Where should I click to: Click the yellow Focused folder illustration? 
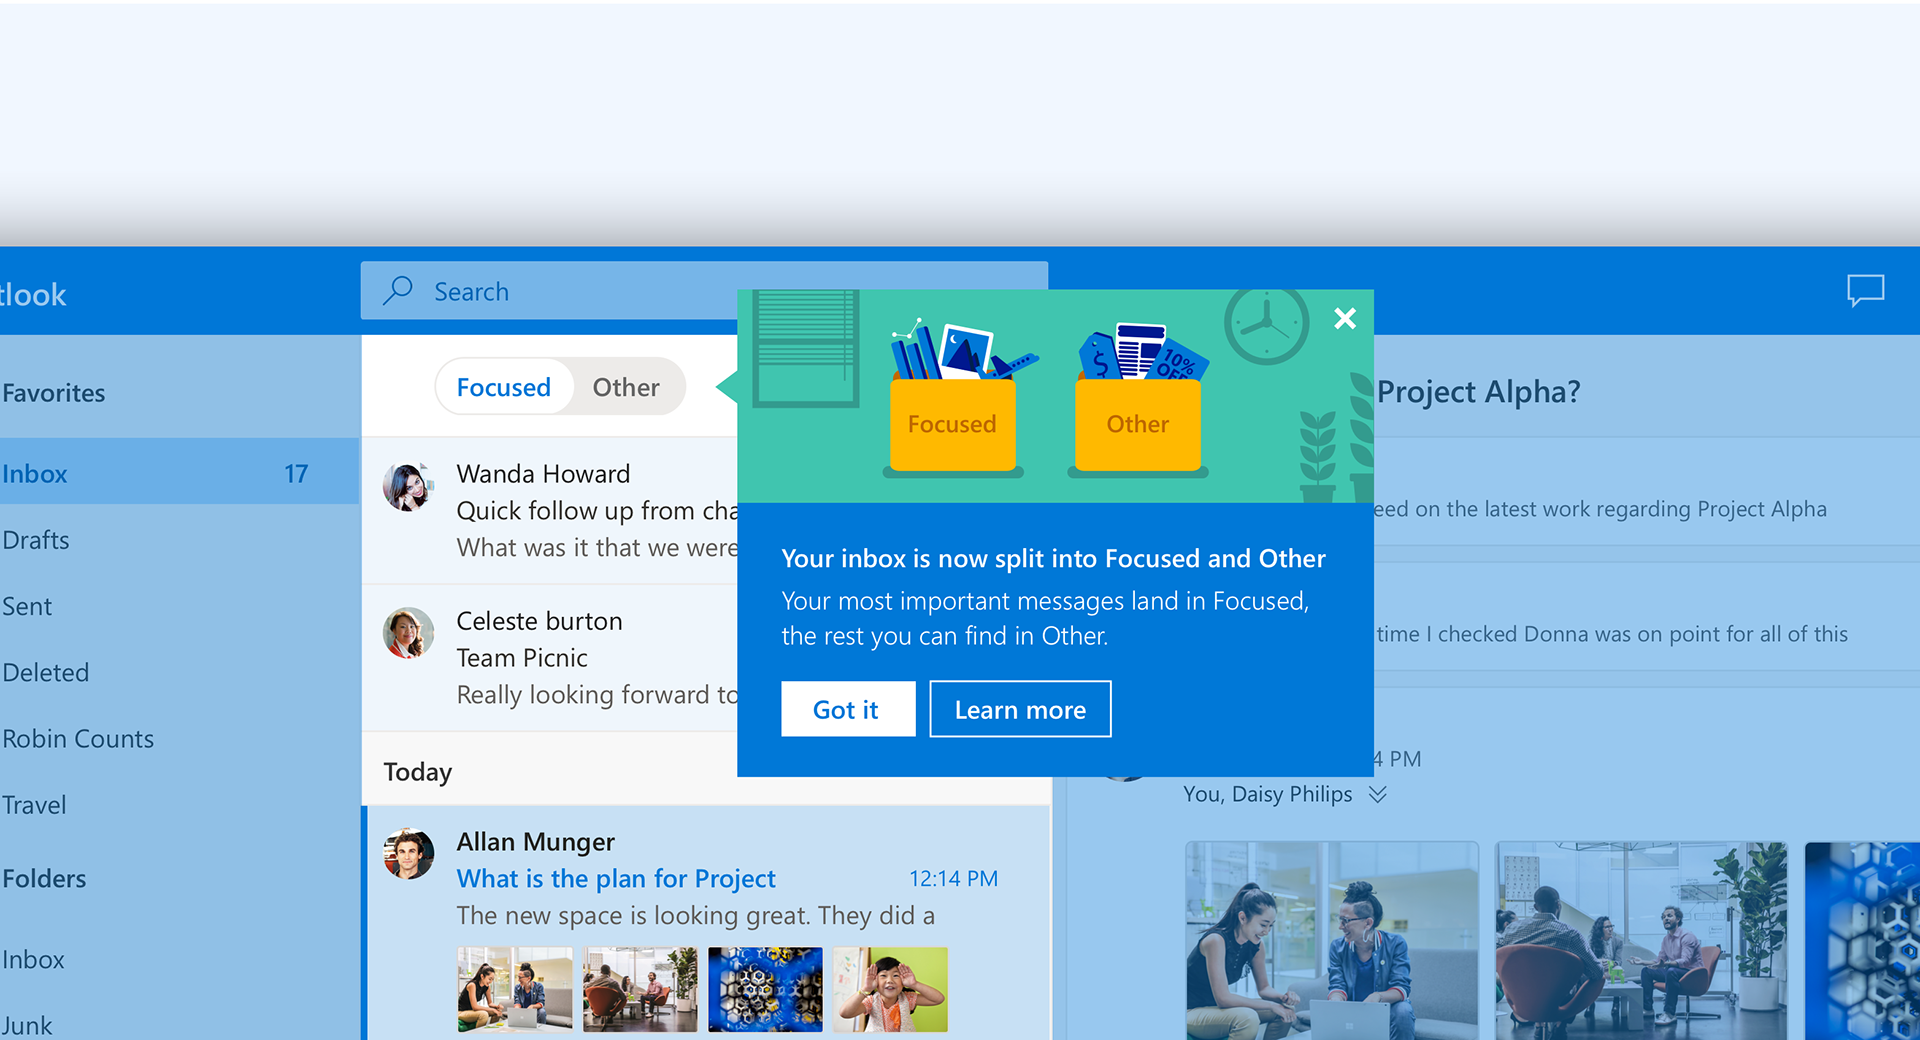coord(952,424)
